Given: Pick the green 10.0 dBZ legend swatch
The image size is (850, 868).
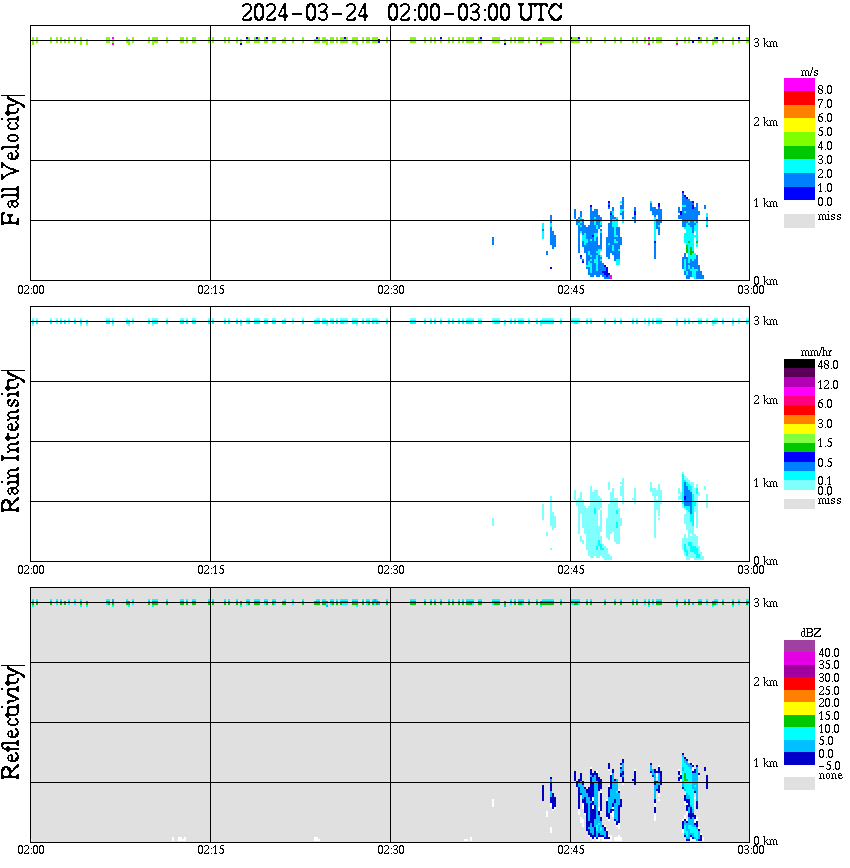Looking at the screenshot, I should (x=799, y=721).
